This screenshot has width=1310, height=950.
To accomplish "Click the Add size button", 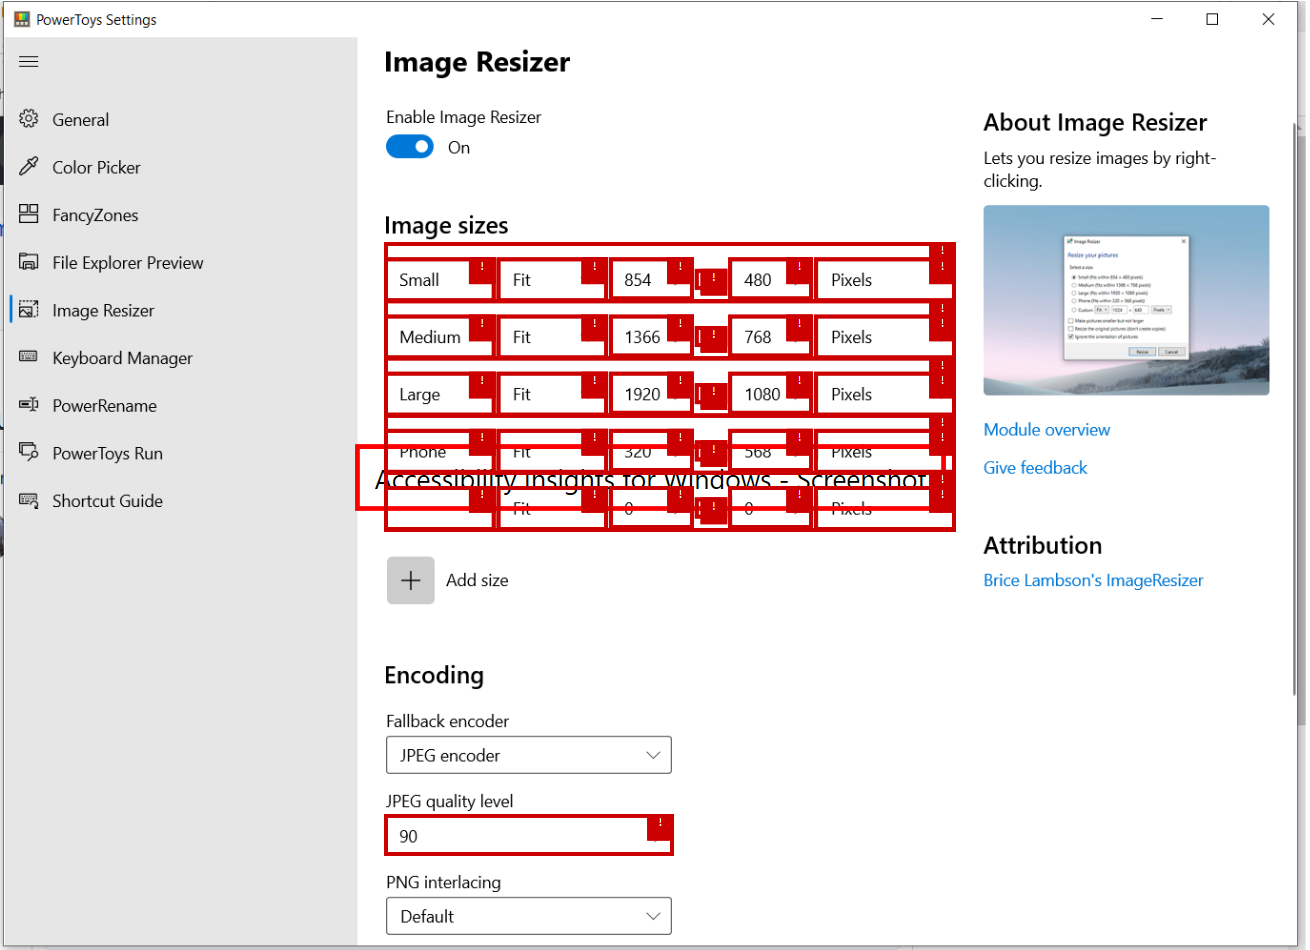I will [410, 580].
